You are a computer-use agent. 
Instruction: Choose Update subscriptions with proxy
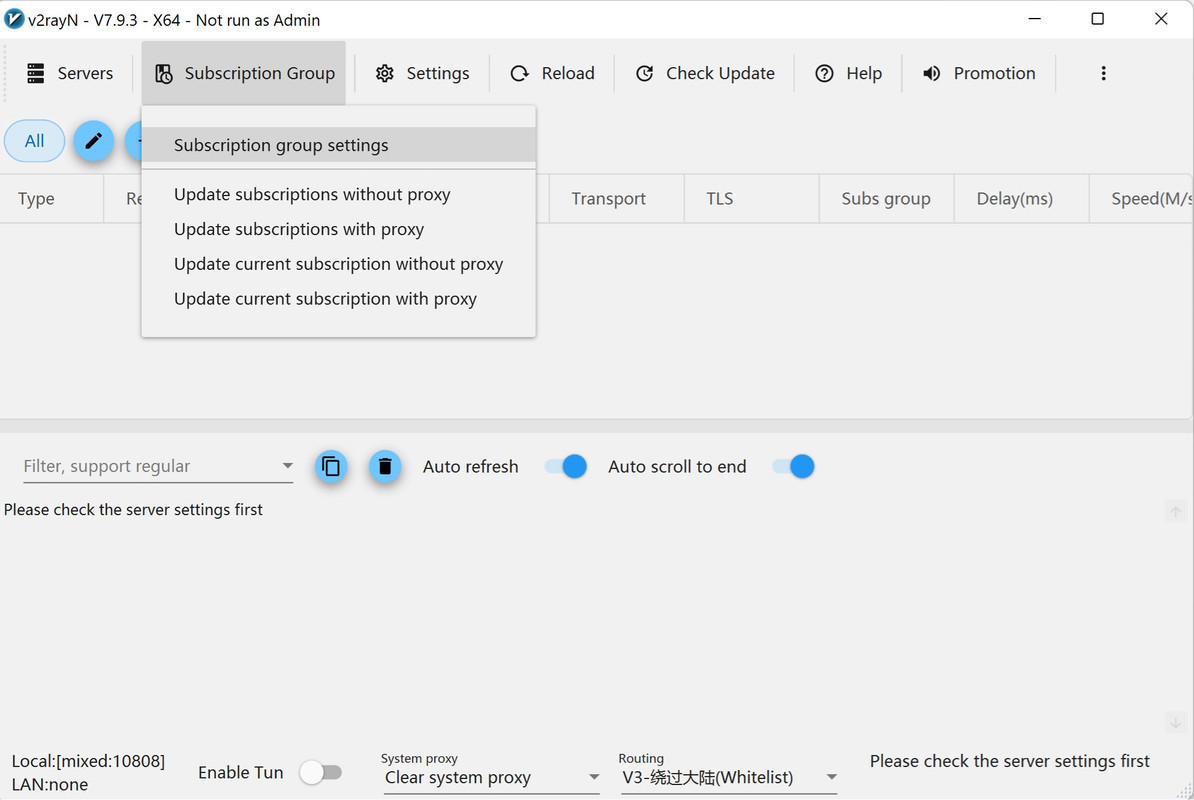click(339, 229)
